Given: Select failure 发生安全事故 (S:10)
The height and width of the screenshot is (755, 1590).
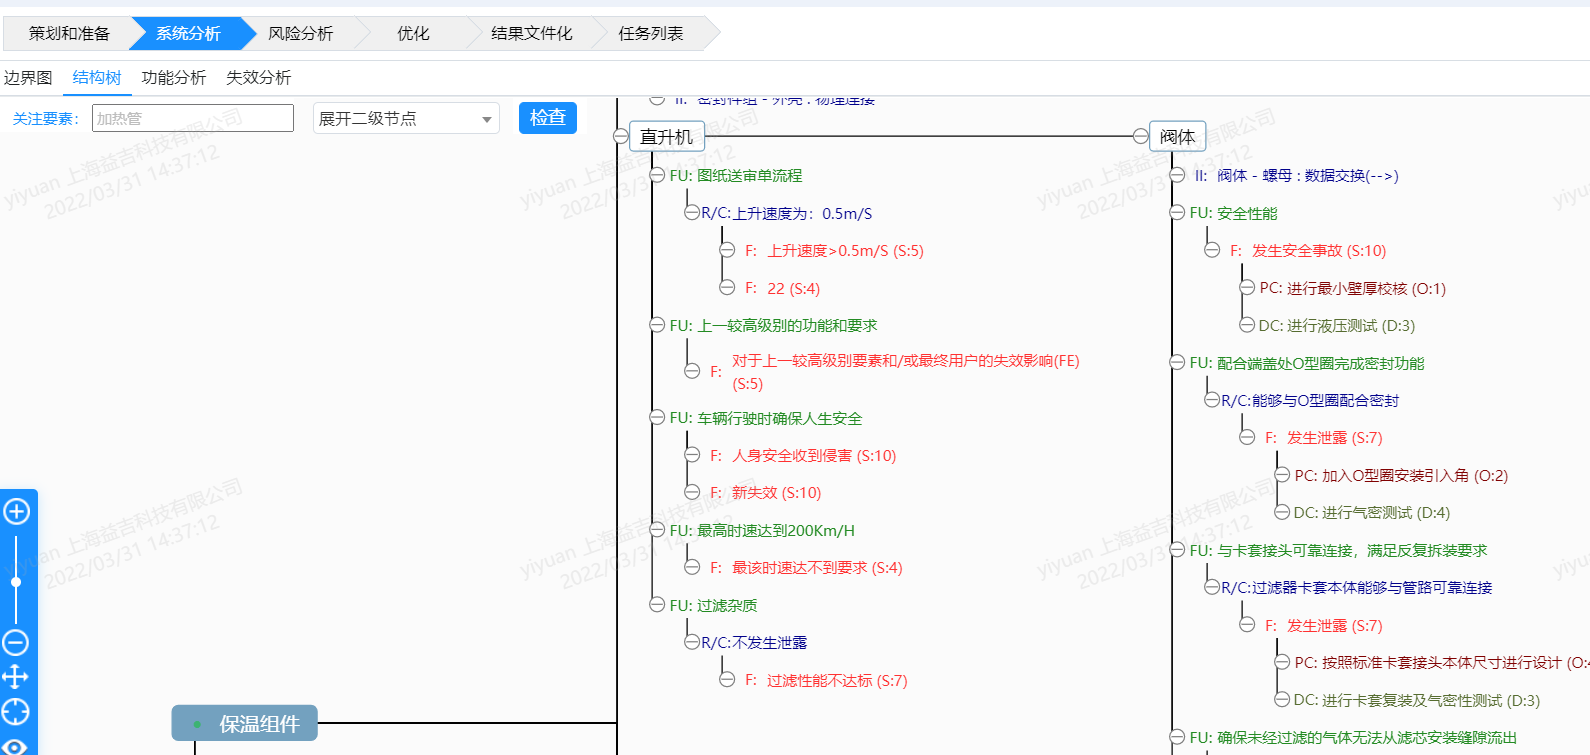Looking at the screenshot, I should tap(1319, 251).
